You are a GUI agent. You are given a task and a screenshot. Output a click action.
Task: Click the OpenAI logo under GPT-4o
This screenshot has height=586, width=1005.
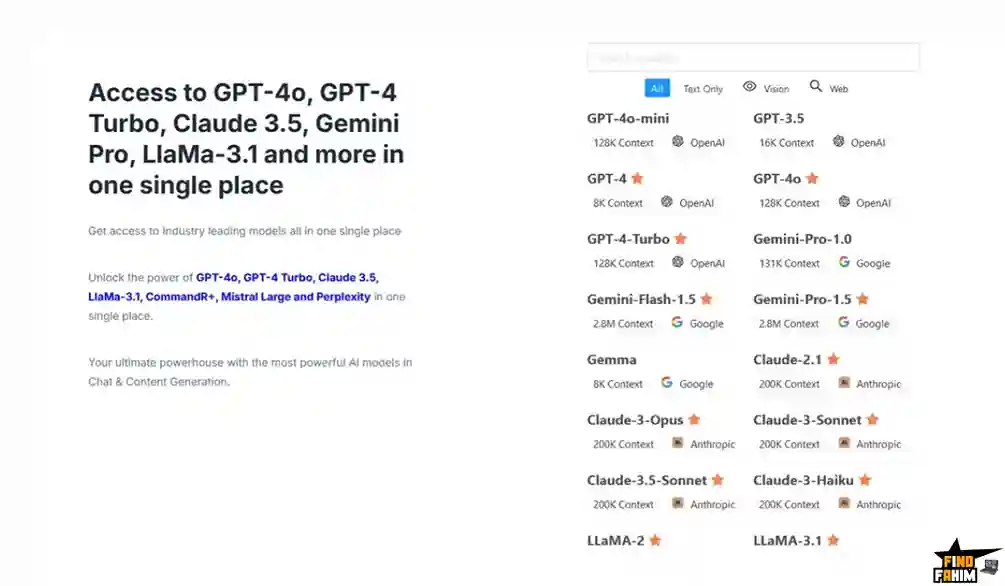coord(844,202)
